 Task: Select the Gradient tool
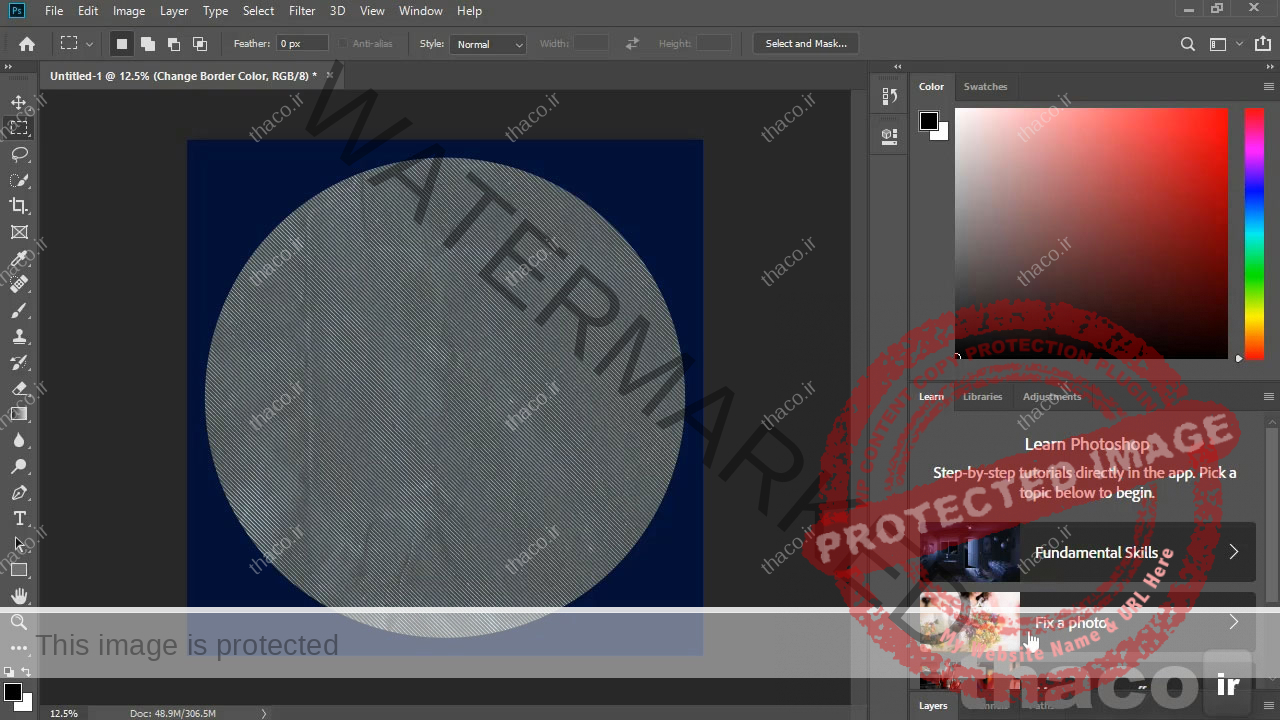(19, 414)
